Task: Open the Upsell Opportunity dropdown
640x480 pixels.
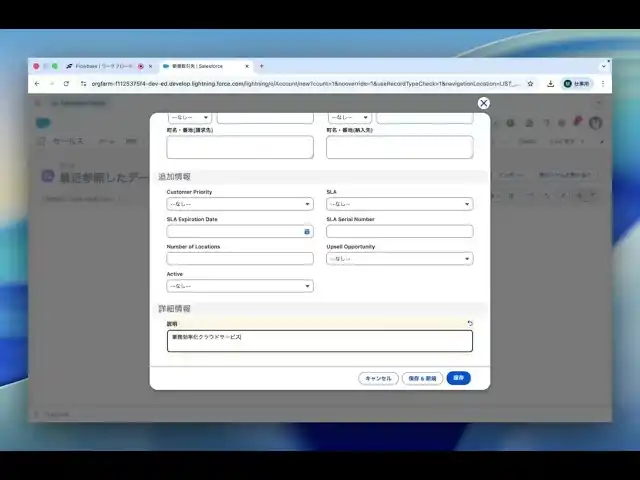Action: click(399, 258)
